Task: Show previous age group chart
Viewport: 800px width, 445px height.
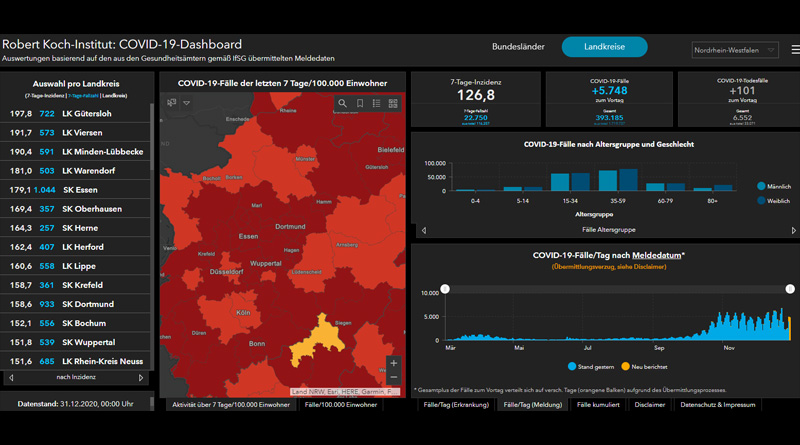Action: pos(424,231)
